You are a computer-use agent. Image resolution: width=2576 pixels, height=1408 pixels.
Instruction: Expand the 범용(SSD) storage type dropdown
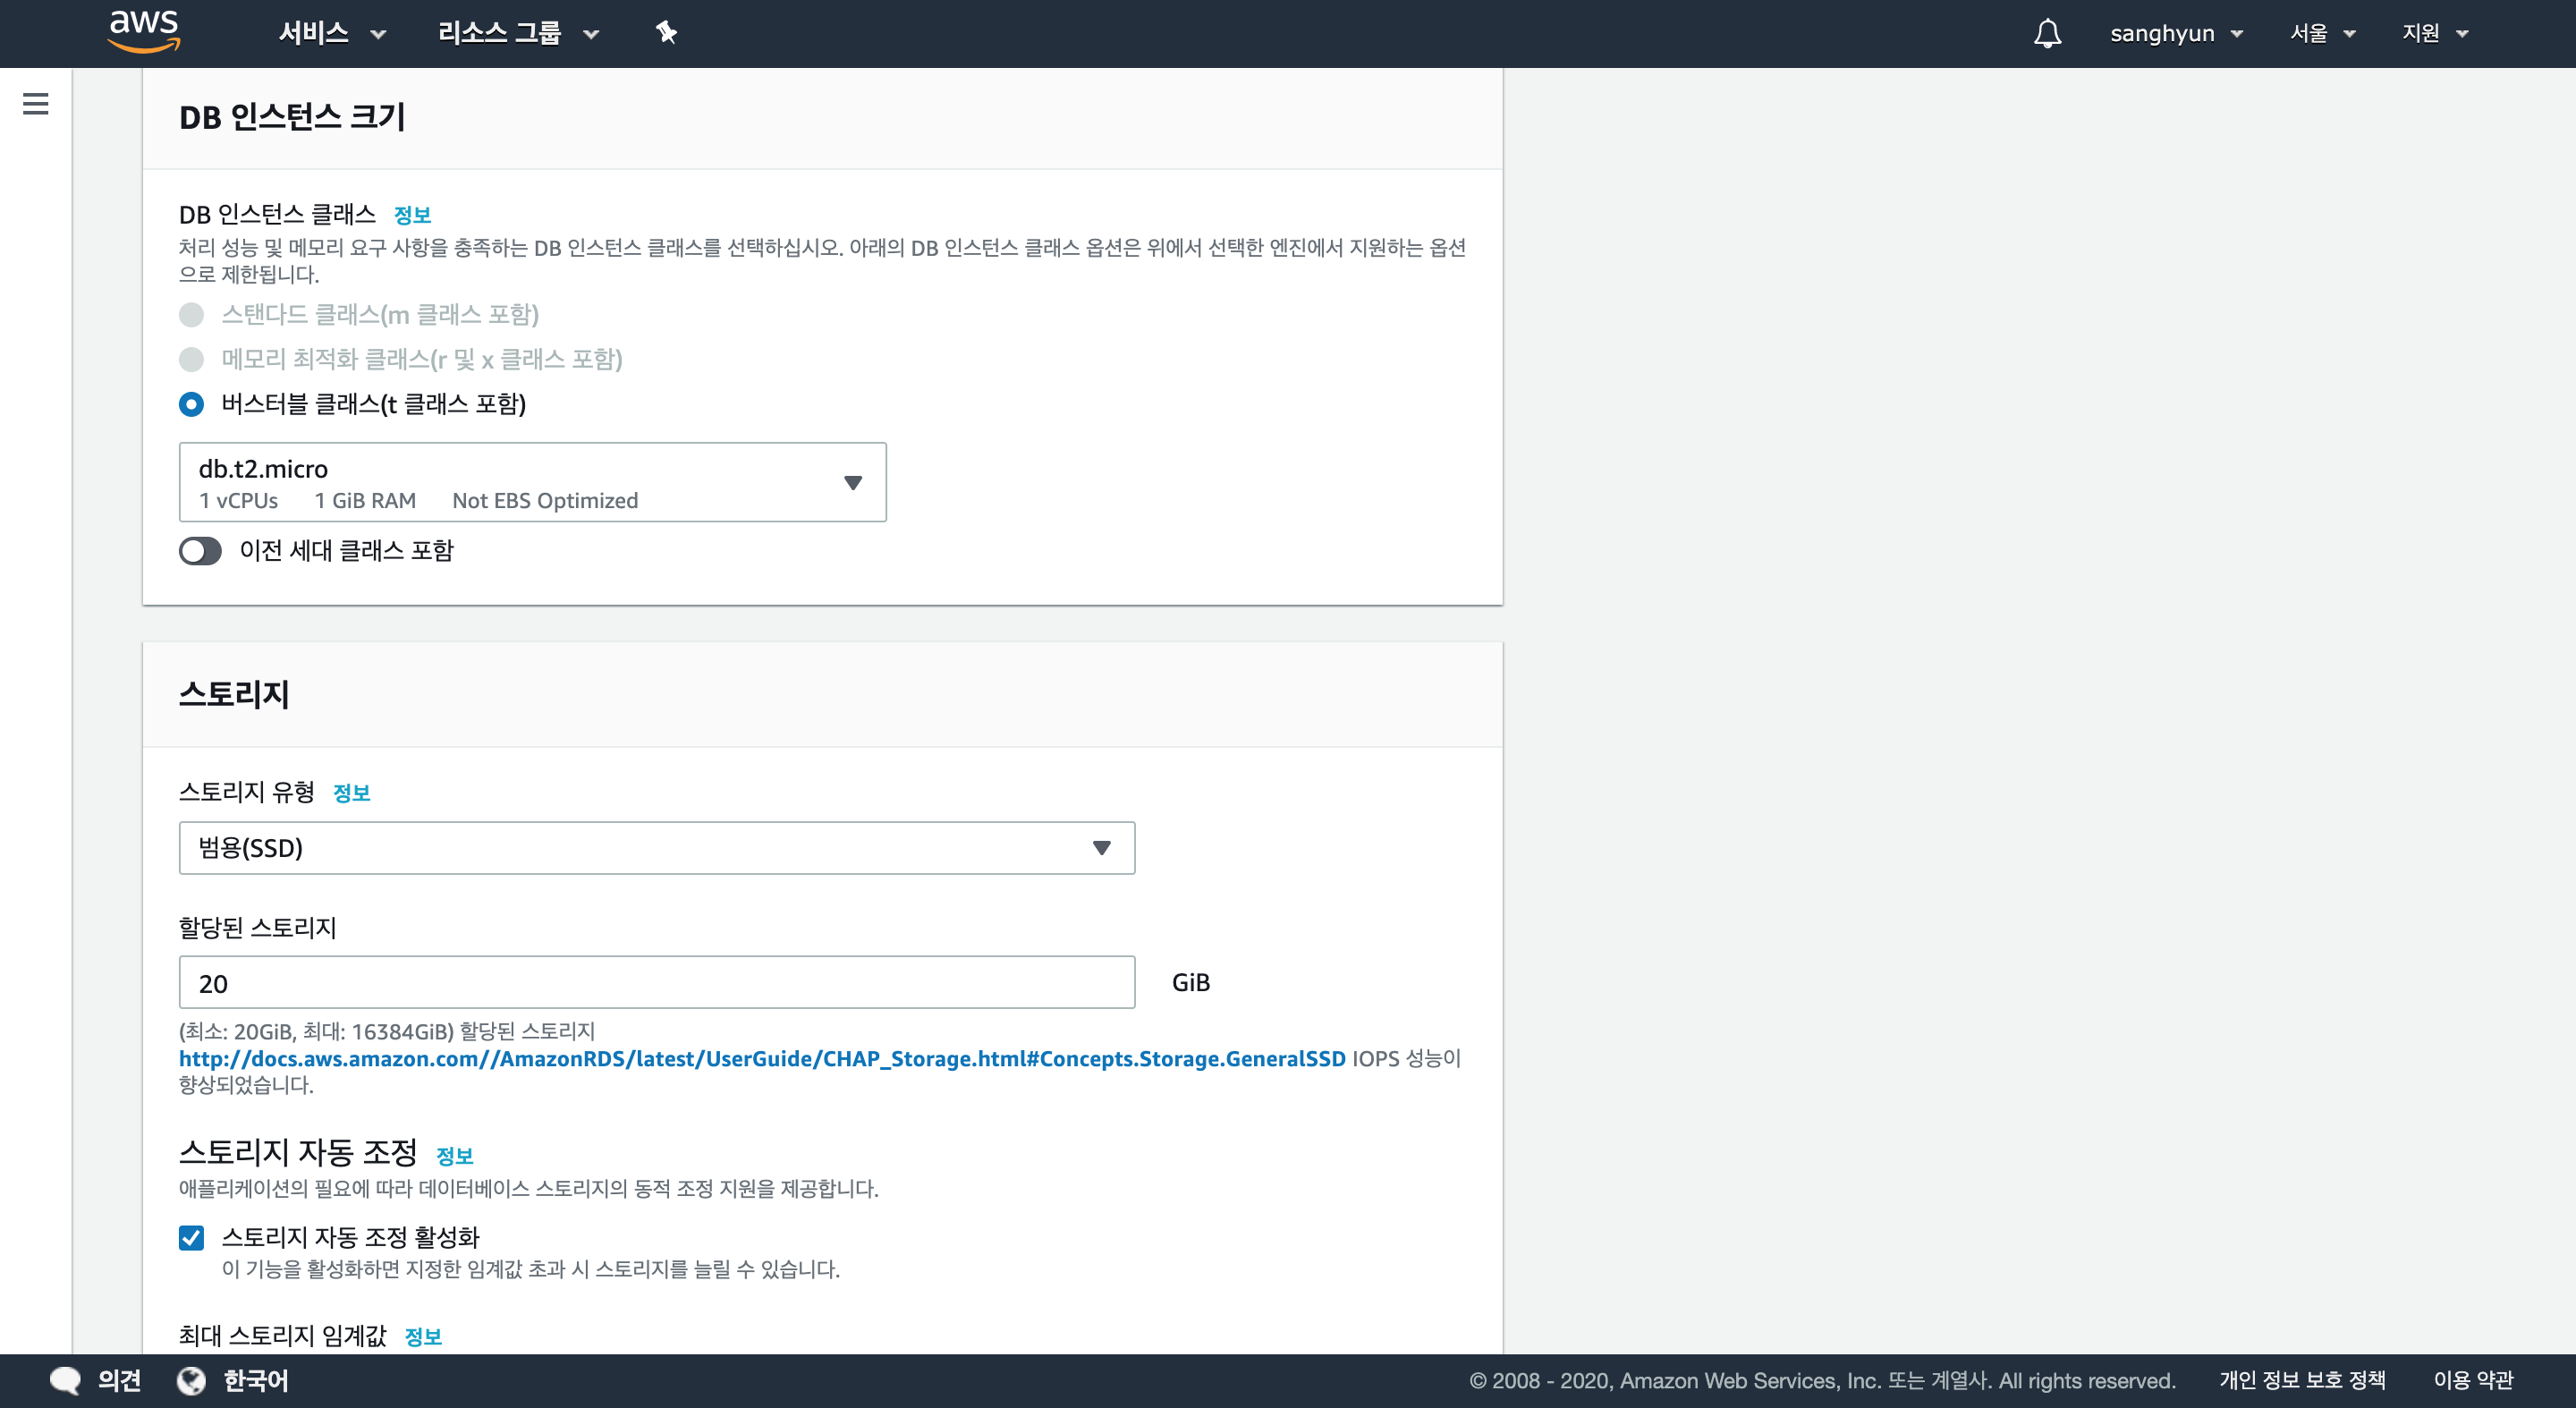point(656,848)
